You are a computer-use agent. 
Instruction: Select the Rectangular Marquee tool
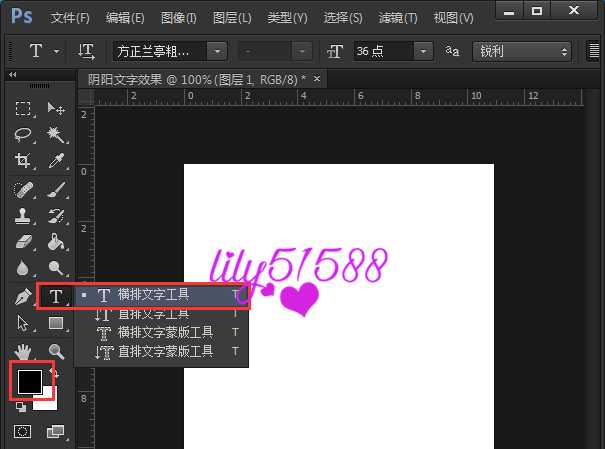[x=24, y=108]
